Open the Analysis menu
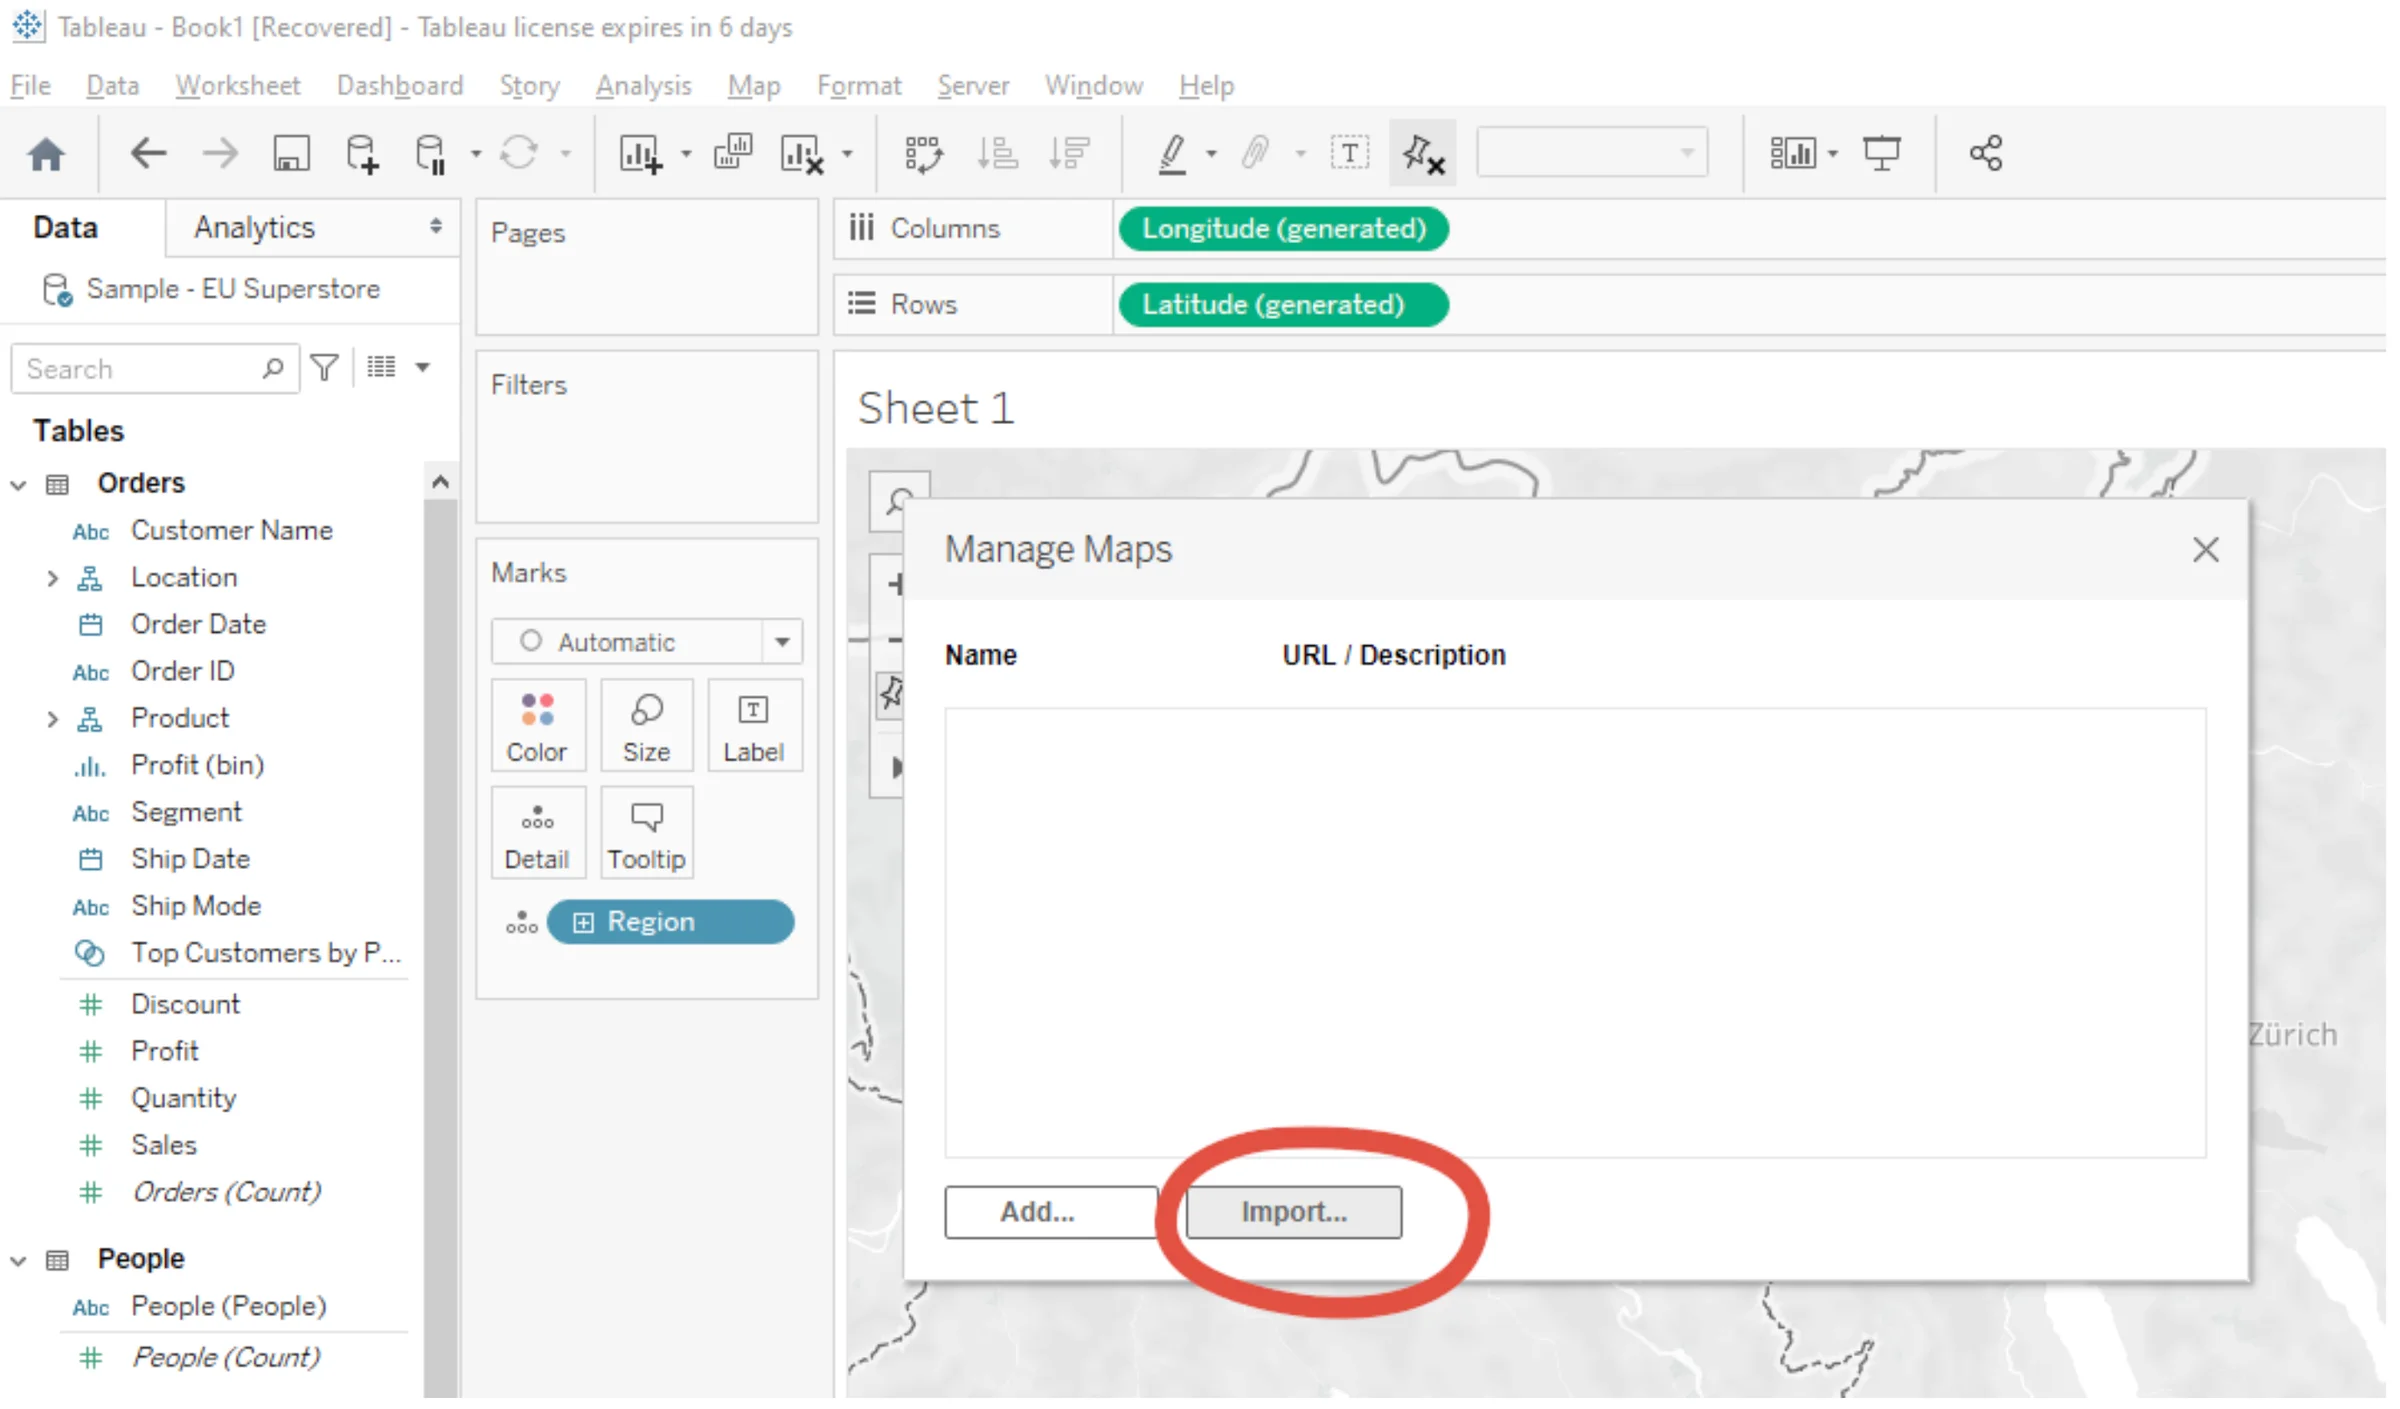Image resolution: width=2400 pixels, height=1409 pixels. (644, 86)
